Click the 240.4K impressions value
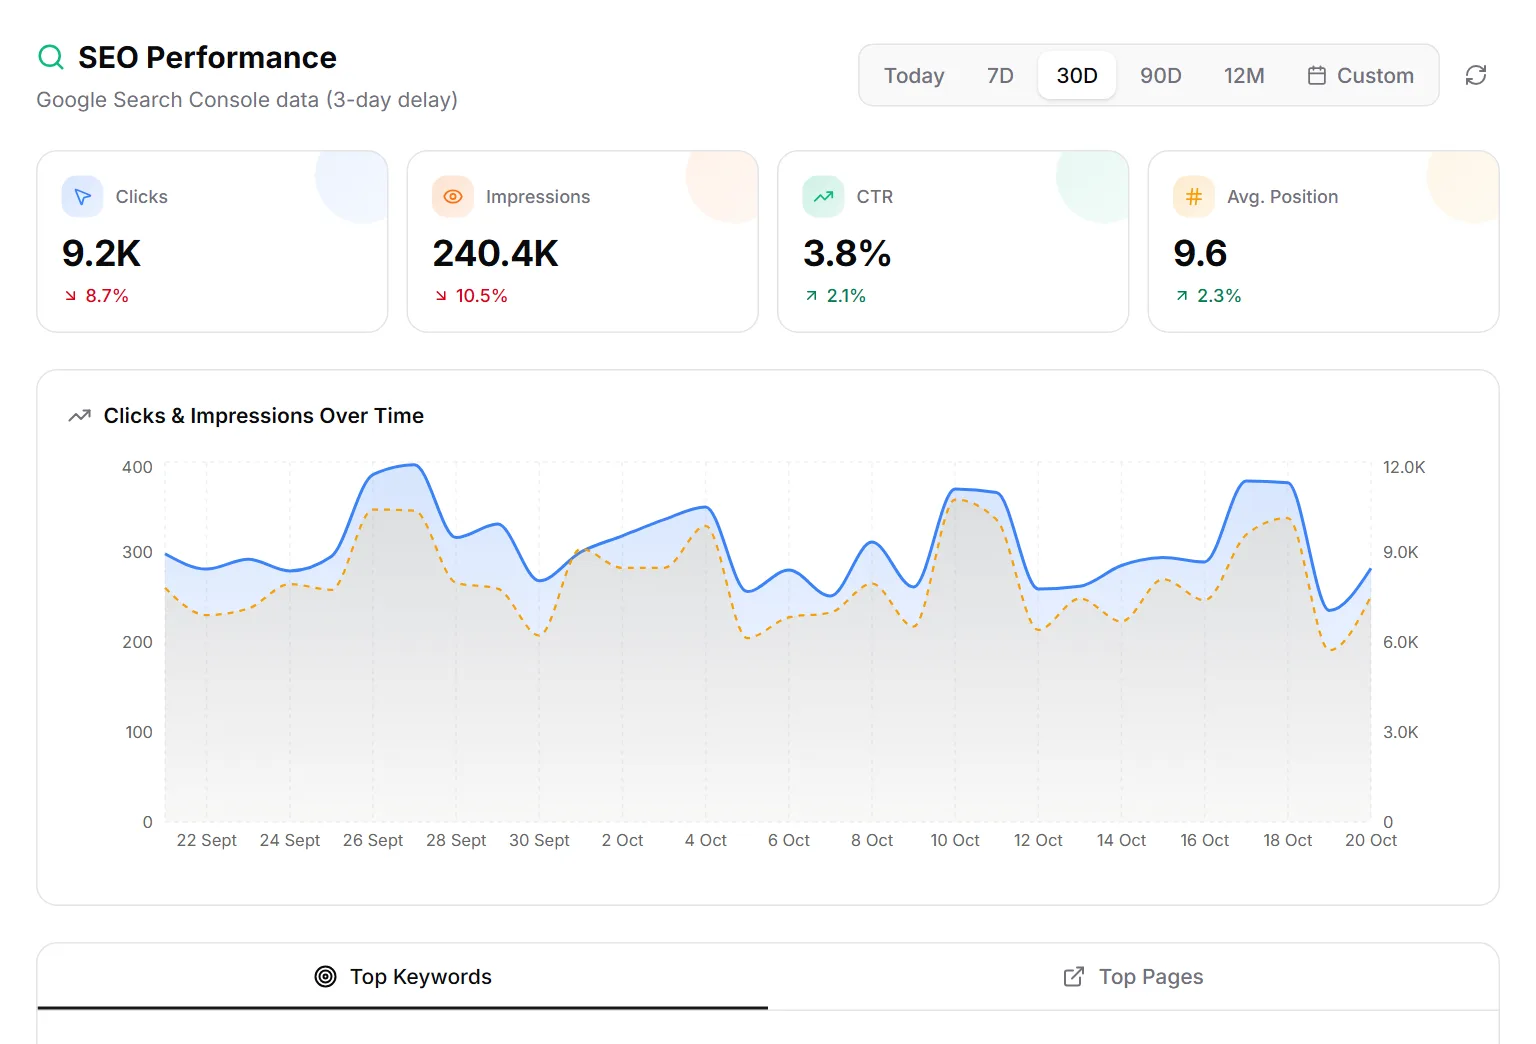The image size is (1536, 1044). (x=496, y=254)
